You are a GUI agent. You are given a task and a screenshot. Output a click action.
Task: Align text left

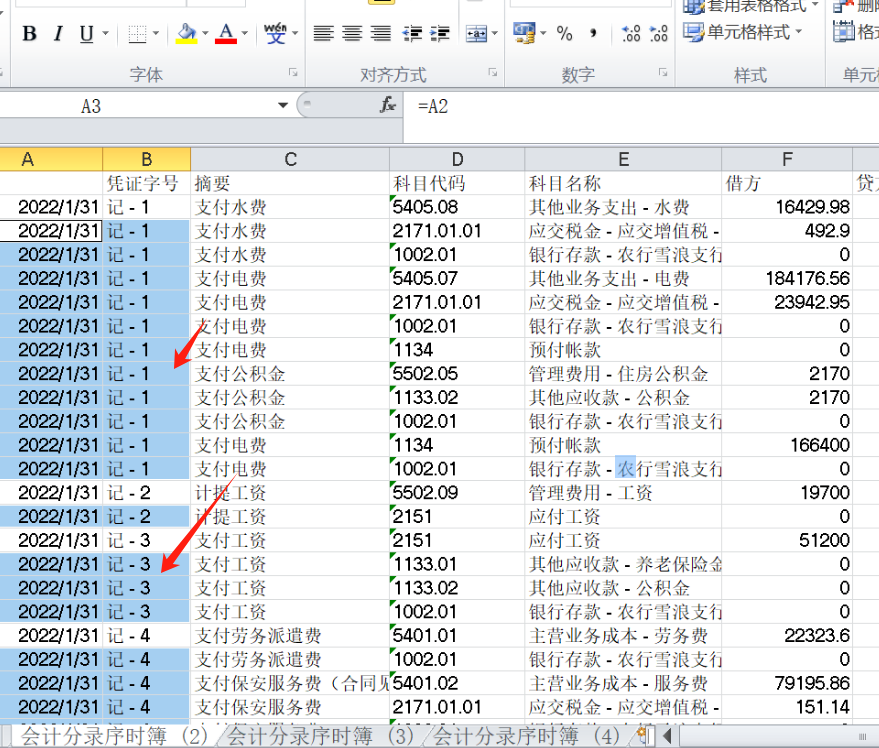(x=323, y=34)
